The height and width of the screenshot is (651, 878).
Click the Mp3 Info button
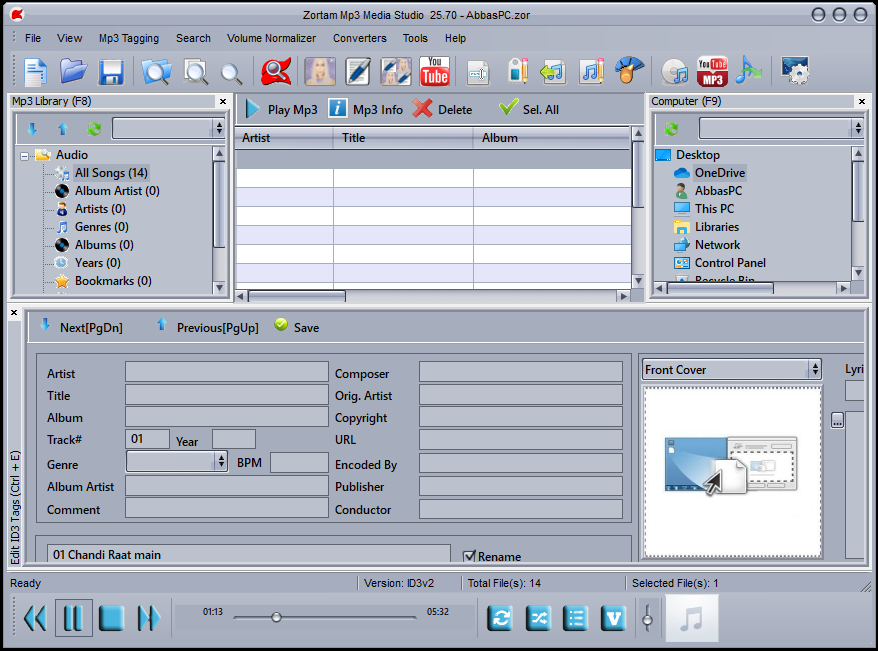tap(366, 109)
